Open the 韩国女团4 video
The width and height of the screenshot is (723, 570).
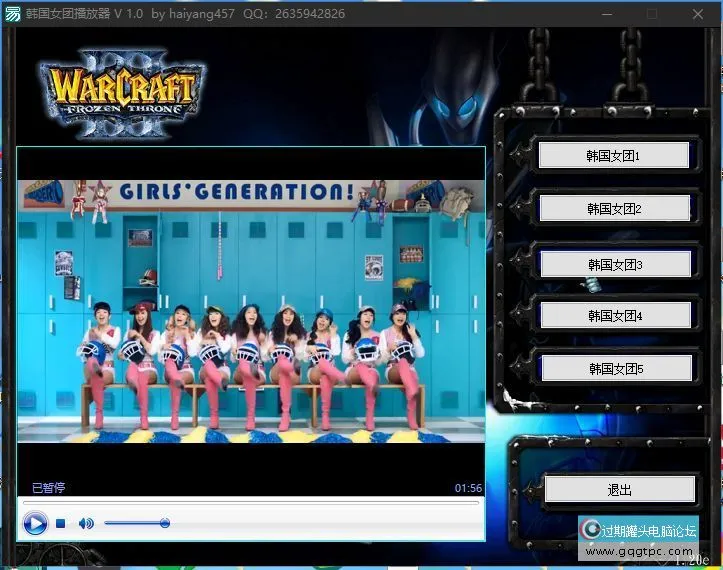615,316
